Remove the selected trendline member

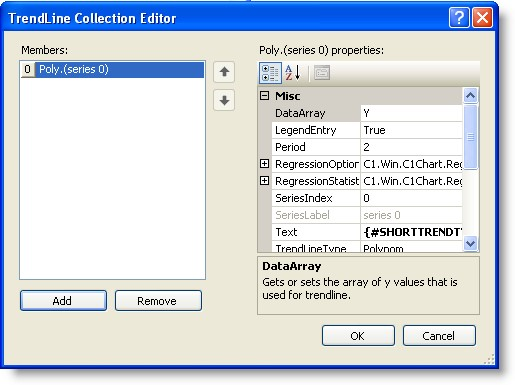pyautogui.click(x=158, y=301)
